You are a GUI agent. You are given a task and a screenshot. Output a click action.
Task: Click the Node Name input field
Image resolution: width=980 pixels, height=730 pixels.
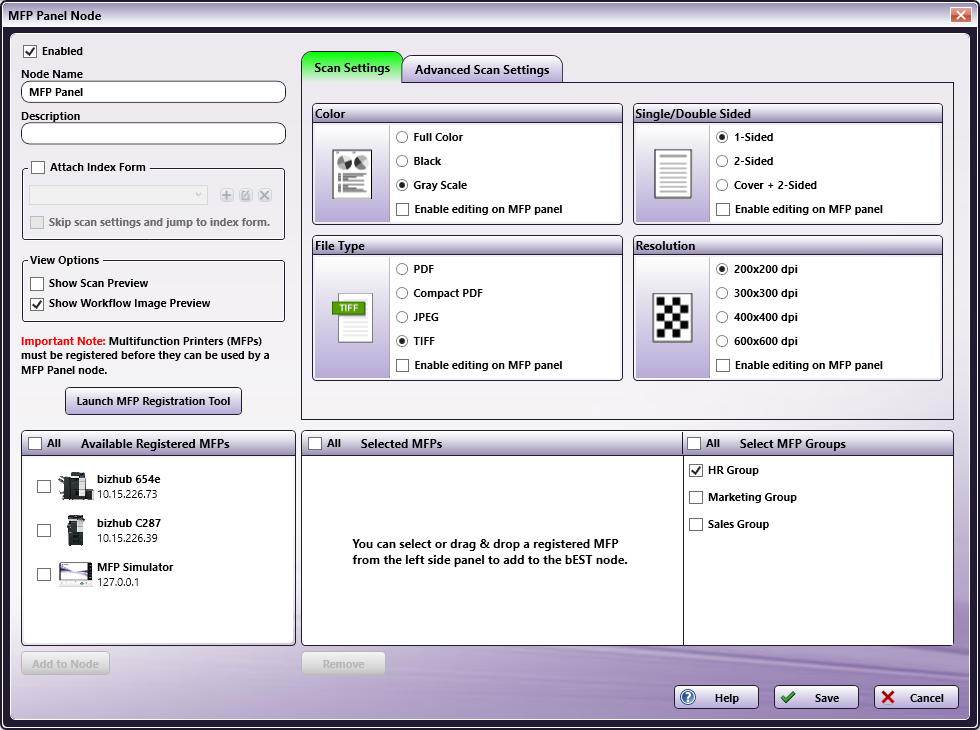pos(153,92)
